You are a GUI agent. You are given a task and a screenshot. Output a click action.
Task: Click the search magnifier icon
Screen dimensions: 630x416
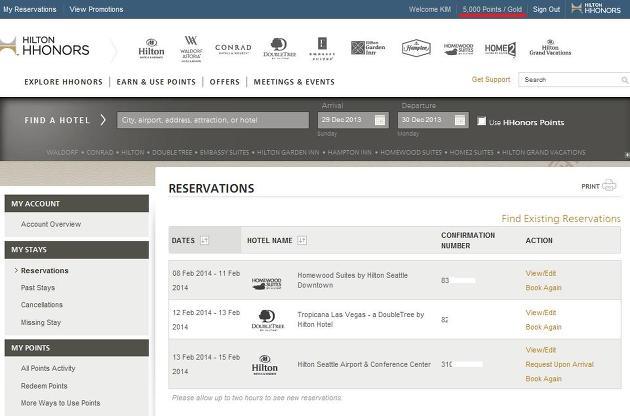(x=624, y=80)
